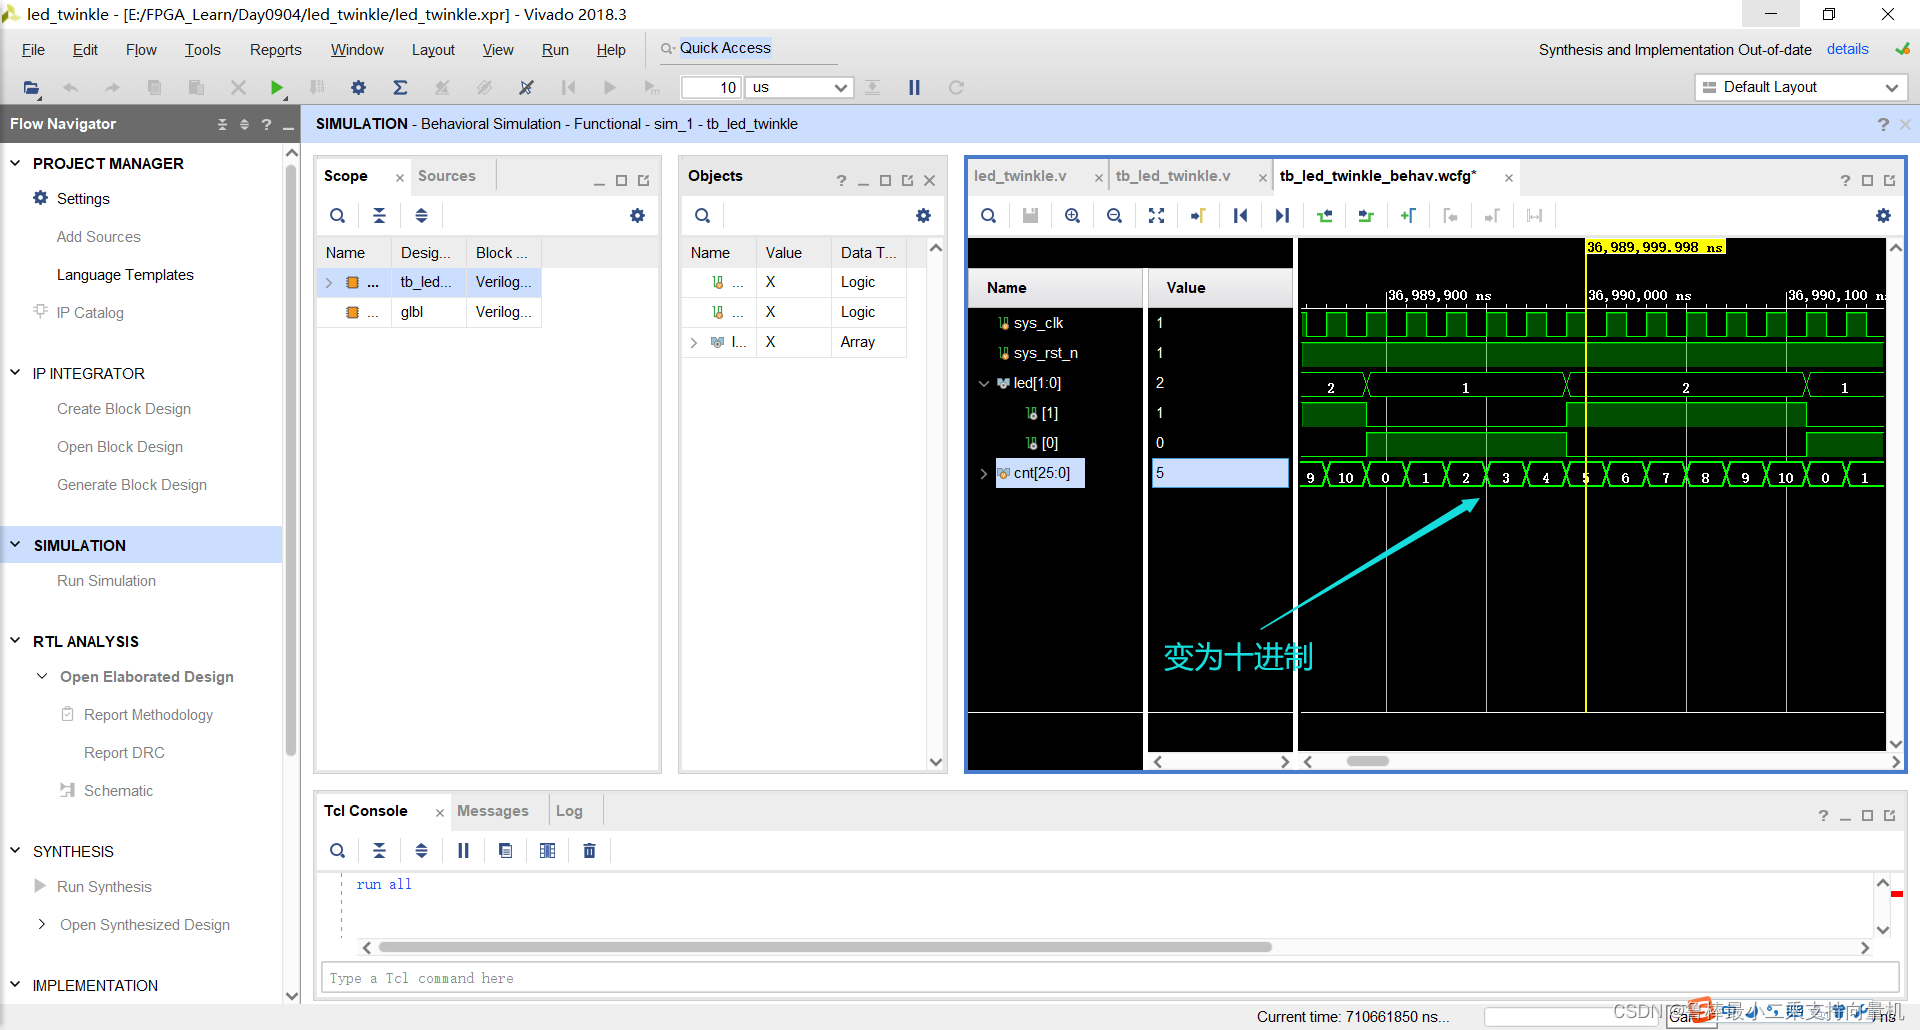1920x1030 pixels.
Task: Zoom out on the waveform
Action: point(1115,216)
